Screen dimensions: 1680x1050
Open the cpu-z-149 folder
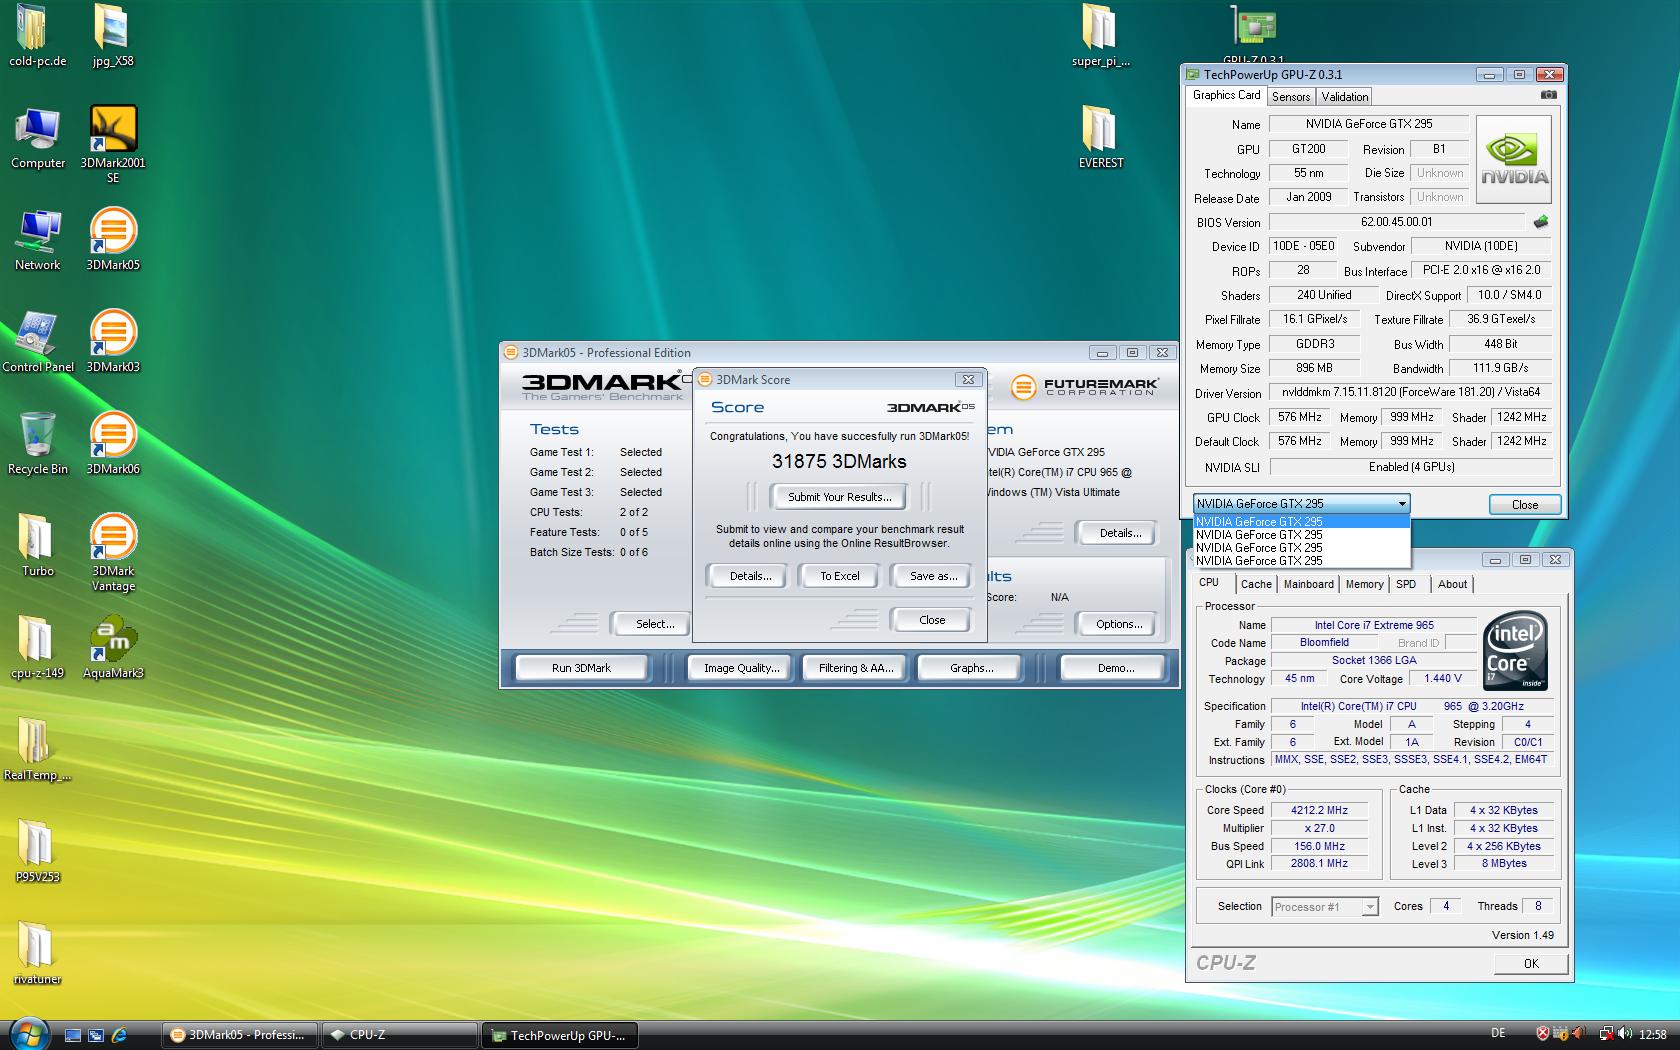[x=38, y=649]
